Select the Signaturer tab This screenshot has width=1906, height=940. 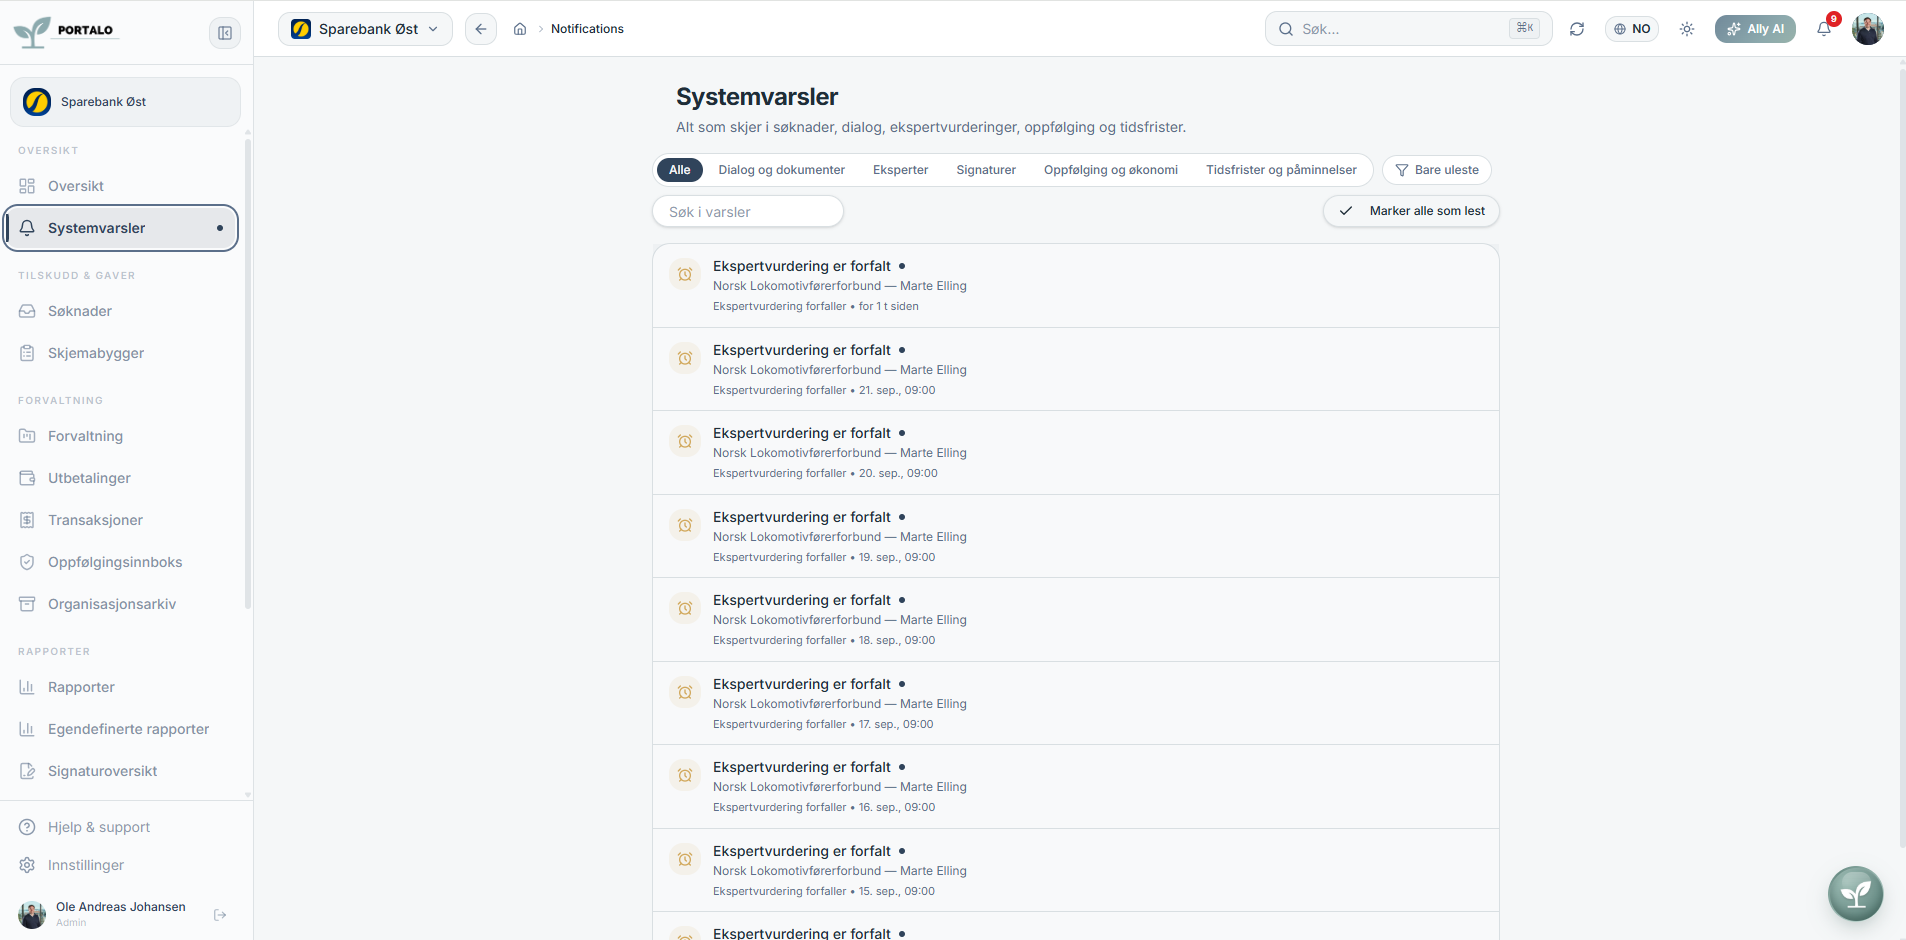coord(986,170)
